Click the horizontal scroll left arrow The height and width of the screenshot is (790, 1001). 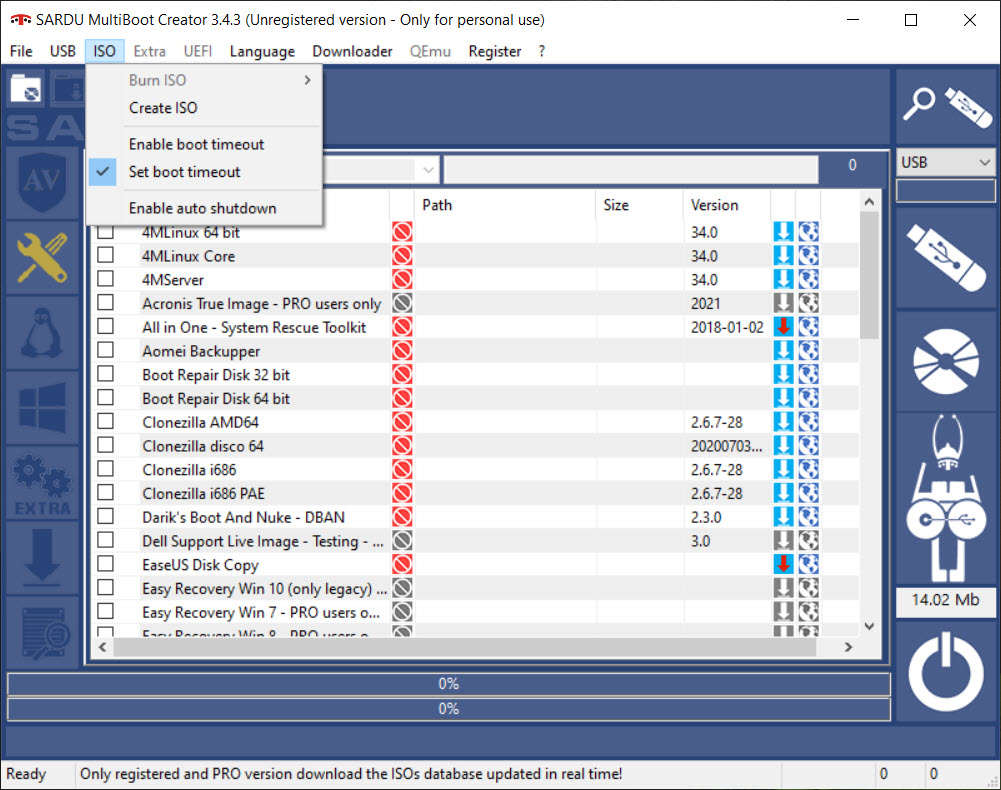[x=103, y=647]
